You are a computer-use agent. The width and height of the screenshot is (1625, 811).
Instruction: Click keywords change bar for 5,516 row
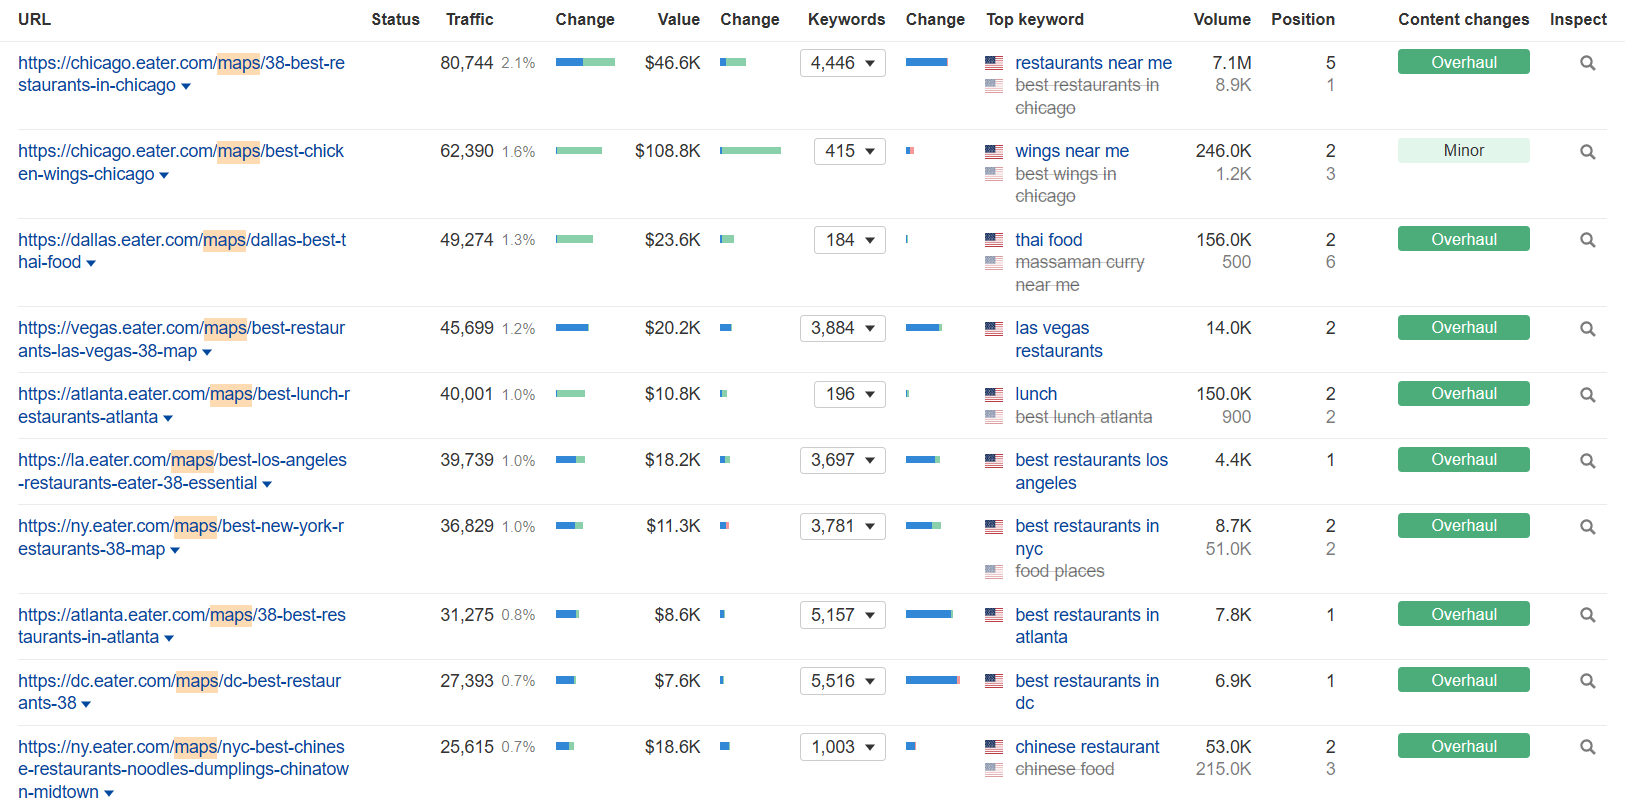pyautogui.click(x=933, y=680)
